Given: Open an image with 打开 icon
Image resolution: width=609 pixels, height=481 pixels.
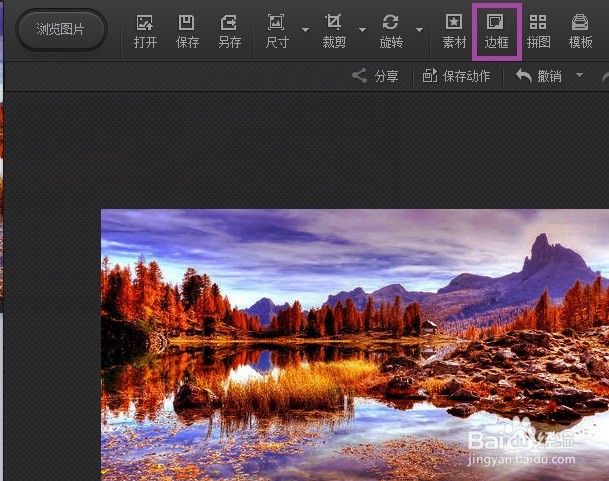Looking at the screenshot, I should click(x=145, y=32).
